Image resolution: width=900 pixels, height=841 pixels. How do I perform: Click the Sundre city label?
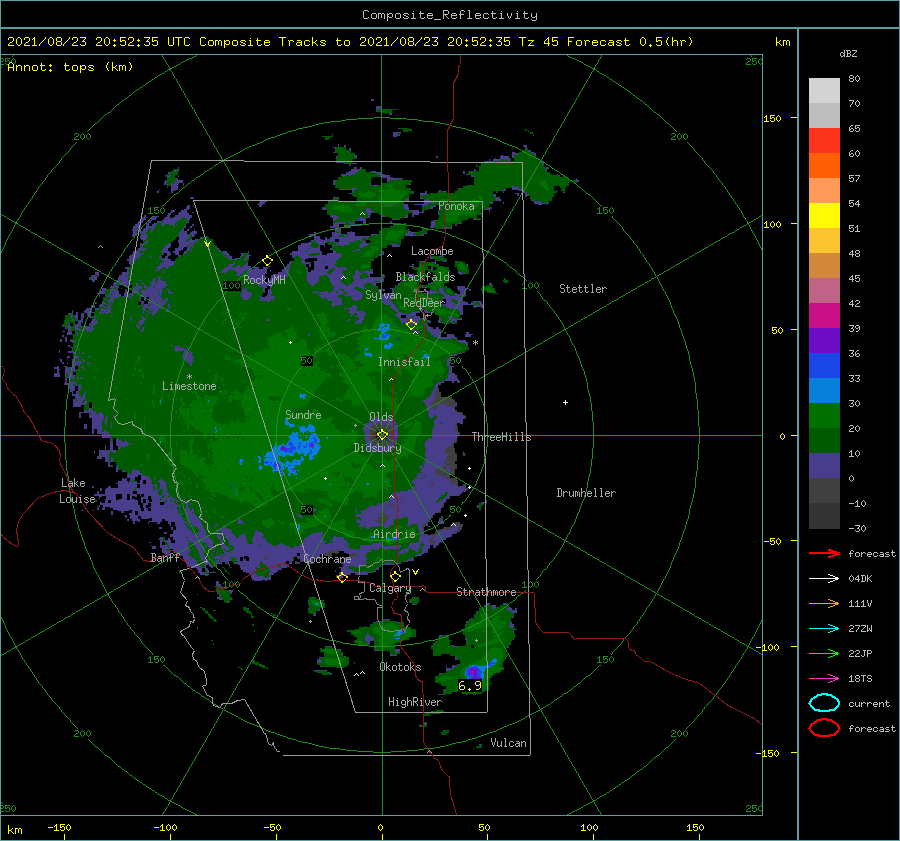303,414
